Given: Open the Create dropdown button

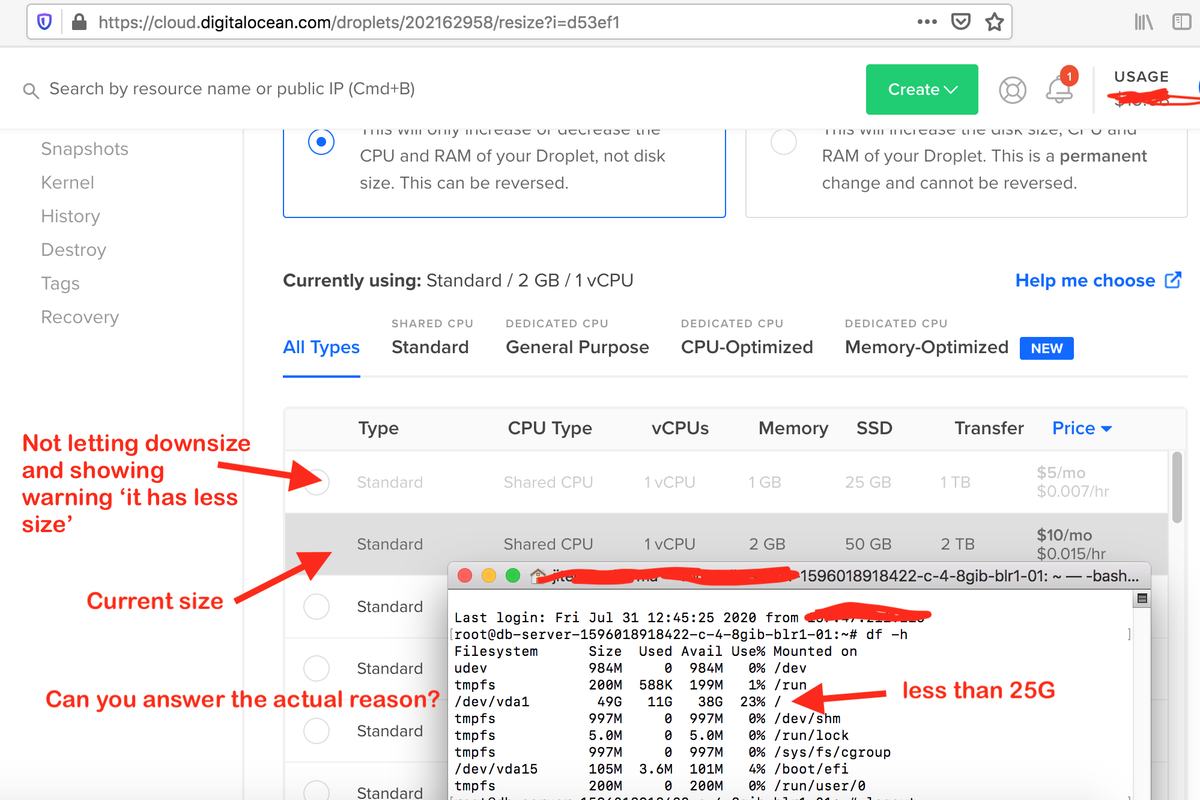Looking at the screenshot, I should 923,89.
